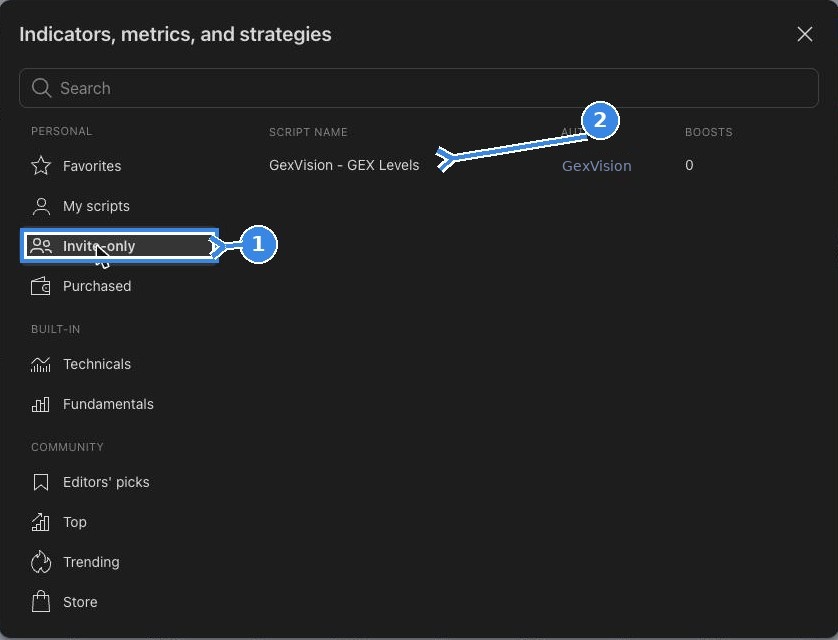Click the BOOSTS column header
838x640 pixels.
tap(709, 132)
